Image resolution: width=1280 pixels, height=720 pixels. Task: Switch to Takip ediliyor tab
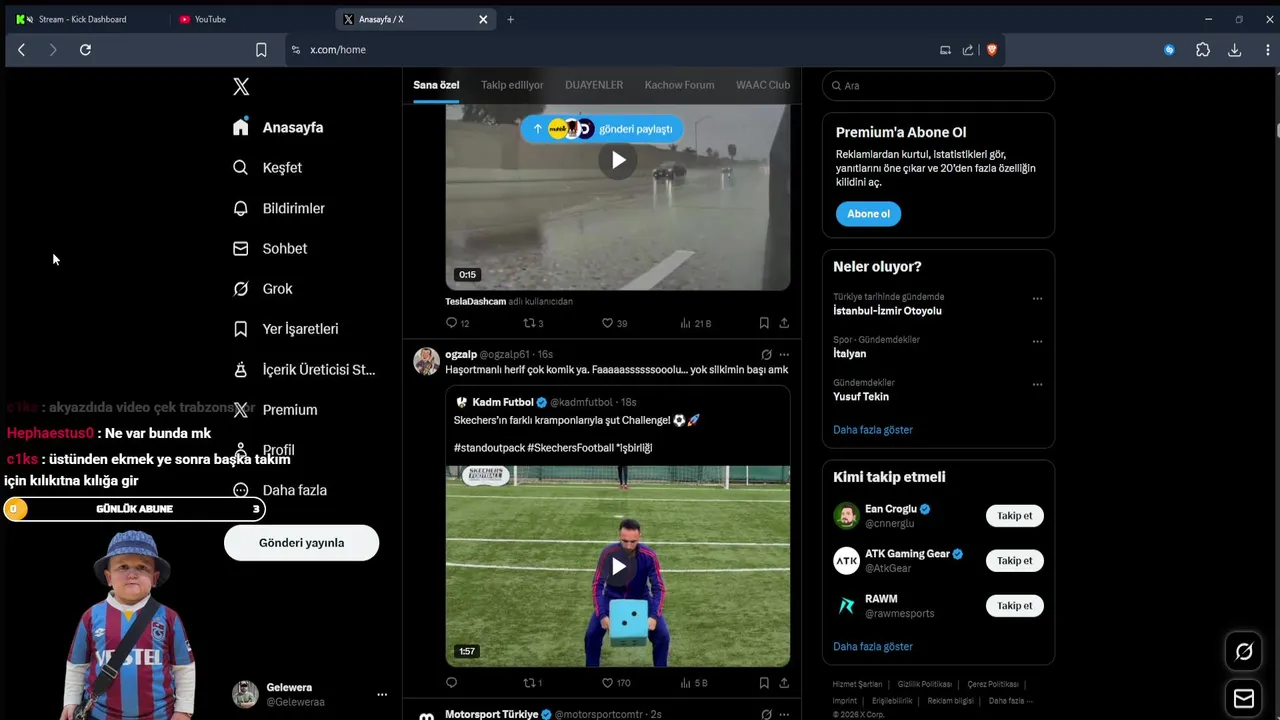[x=512, y=85]
